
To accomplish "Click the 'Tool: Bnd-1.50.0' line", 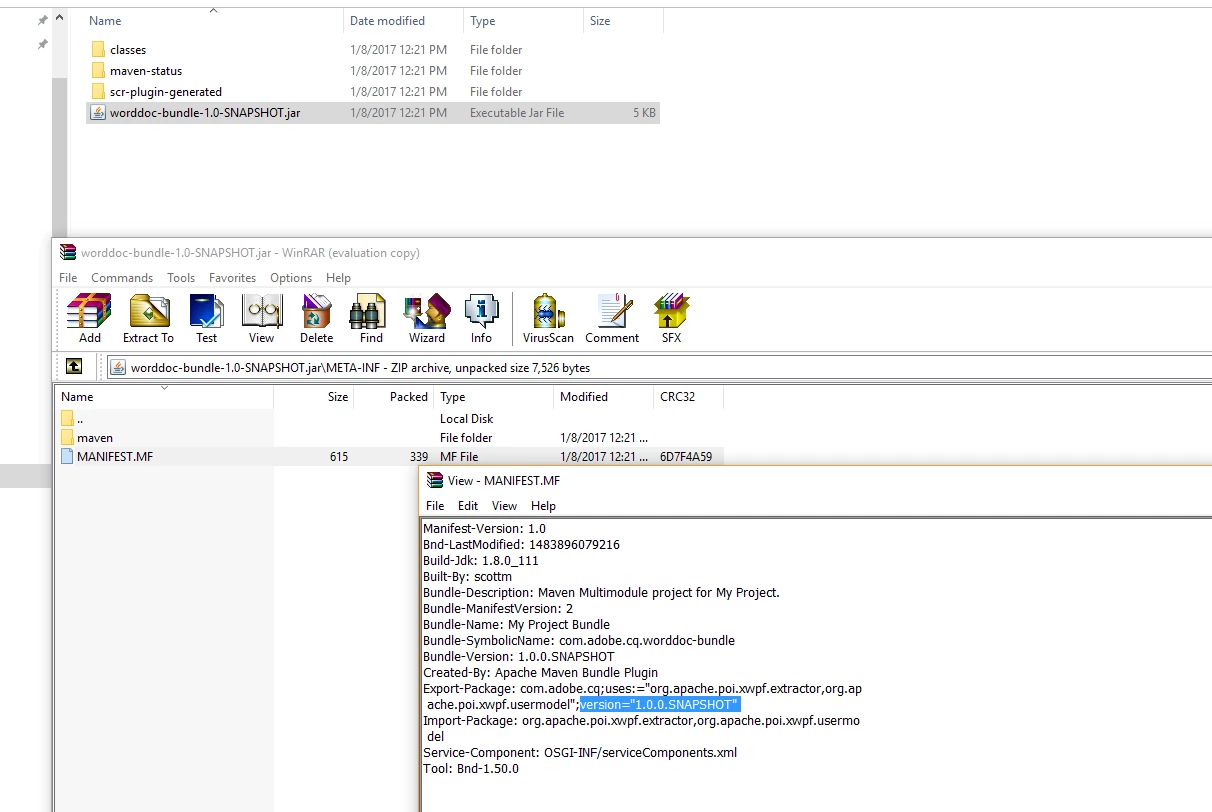I will pos(471,769).
